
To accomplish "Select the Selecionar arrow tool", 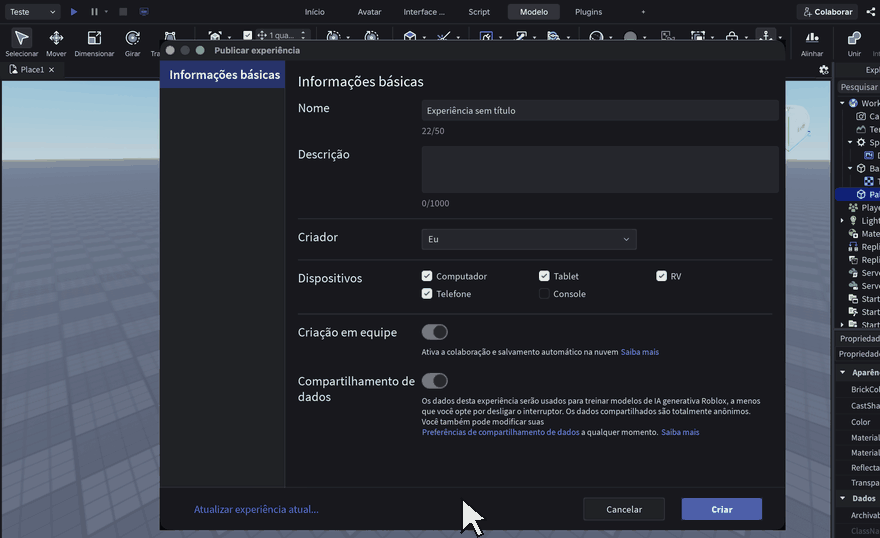I will click(x=22, y=38).
